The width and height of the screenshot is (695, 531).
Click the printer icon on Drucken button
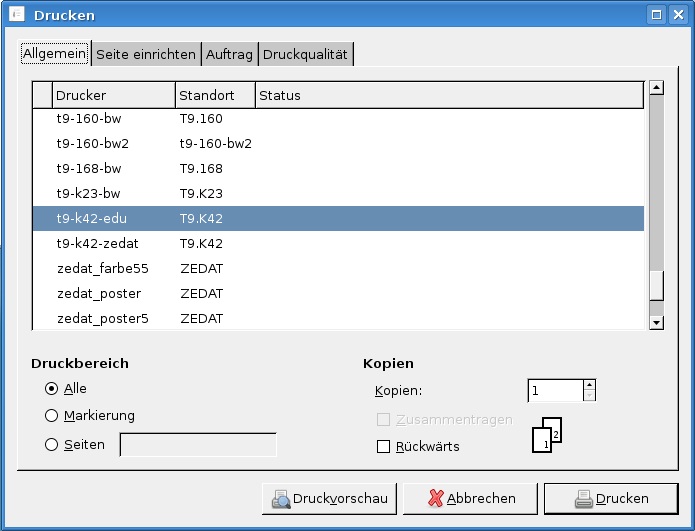tap(583, 498)
